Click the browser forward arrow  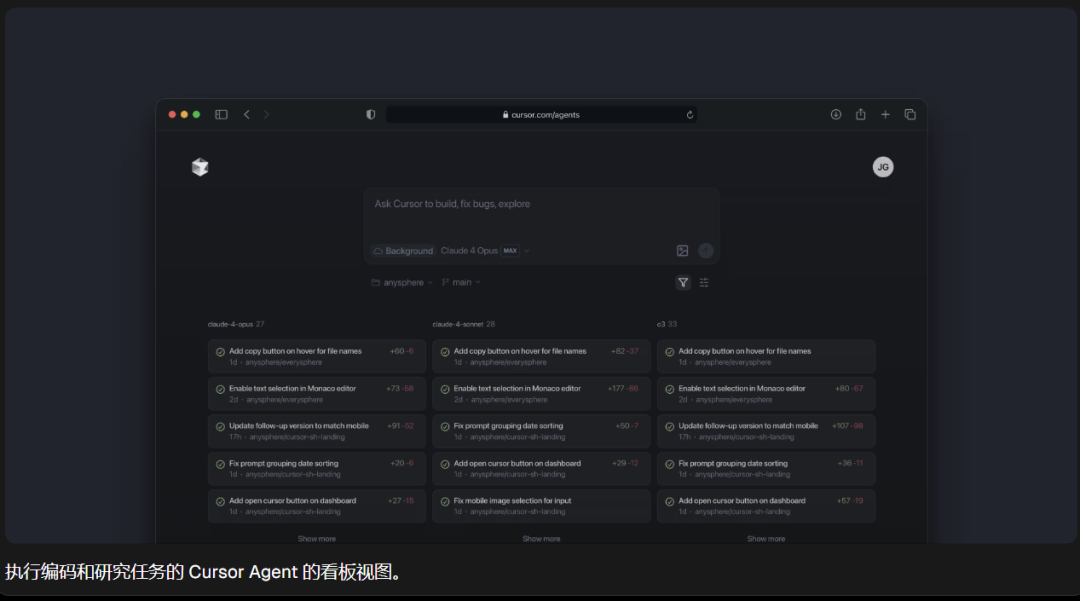coord(267,114)
